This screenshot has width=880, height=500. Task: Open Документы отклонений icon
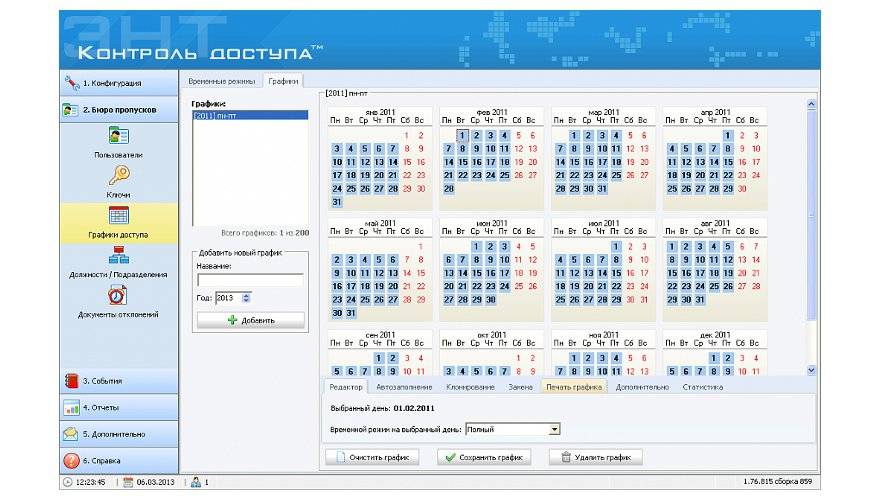point(118,295)
